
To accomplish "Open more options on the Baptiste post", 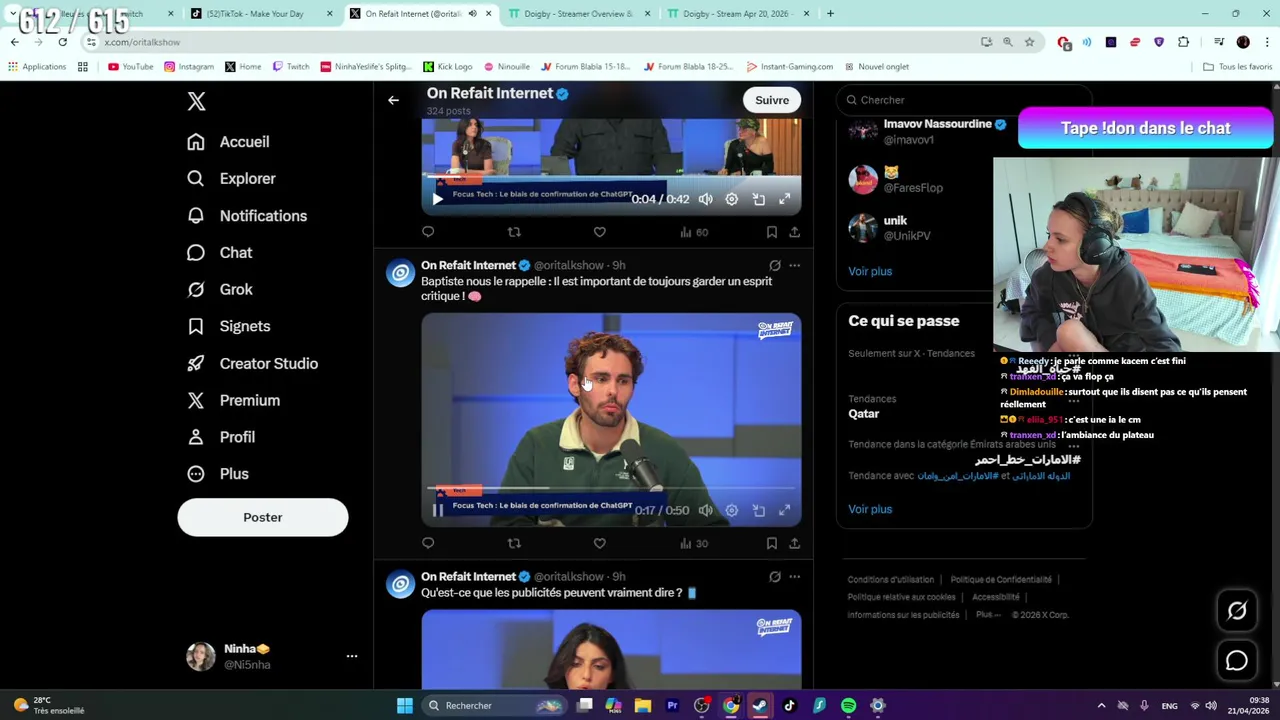I will tap(794, 266).
